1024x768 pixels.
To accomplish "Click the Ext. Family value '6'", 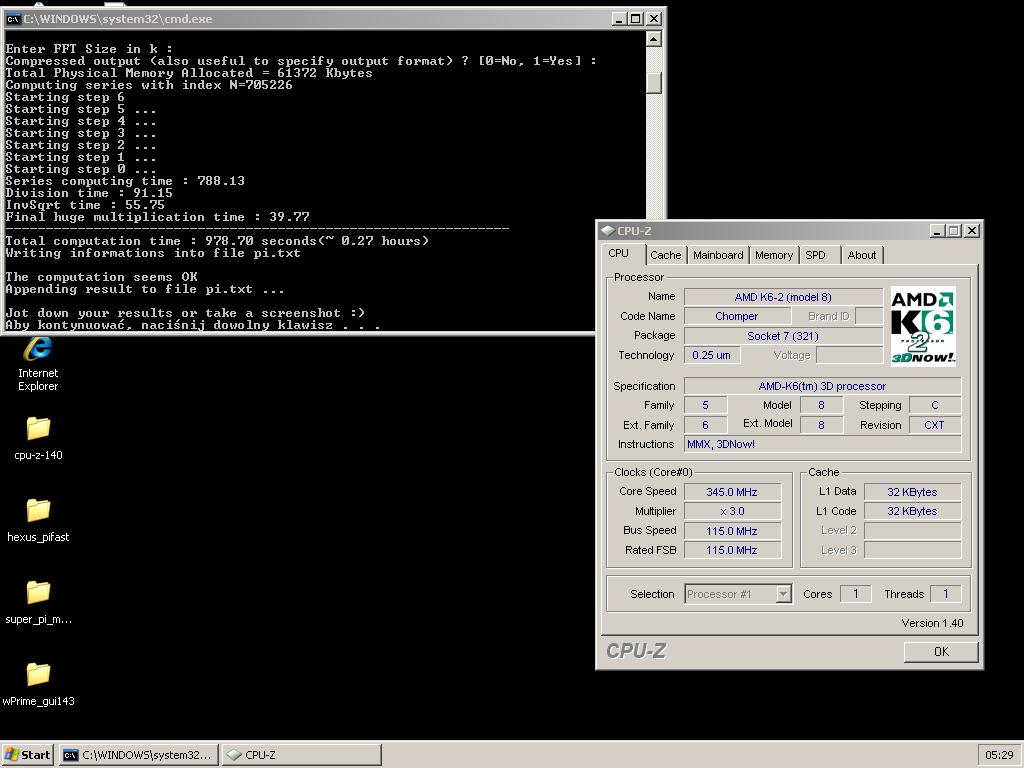I will [705, 425].
